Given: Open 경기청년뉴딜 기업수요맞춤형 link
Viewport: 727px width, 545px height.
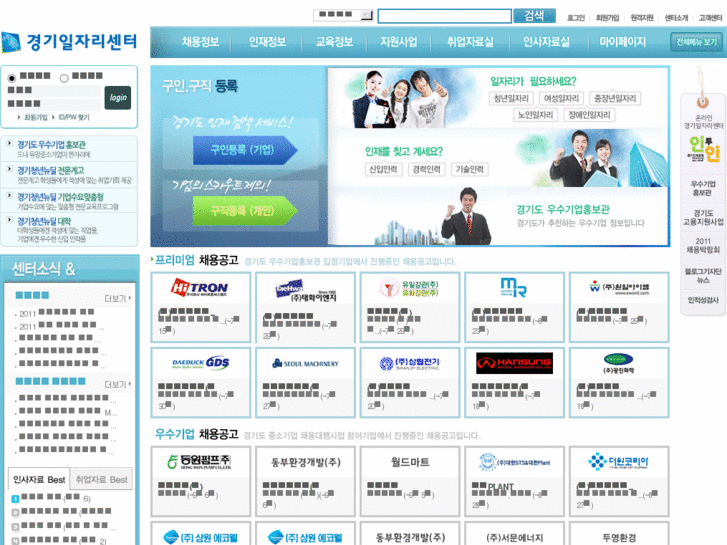Looking at the screenshot, I should 60,197.
